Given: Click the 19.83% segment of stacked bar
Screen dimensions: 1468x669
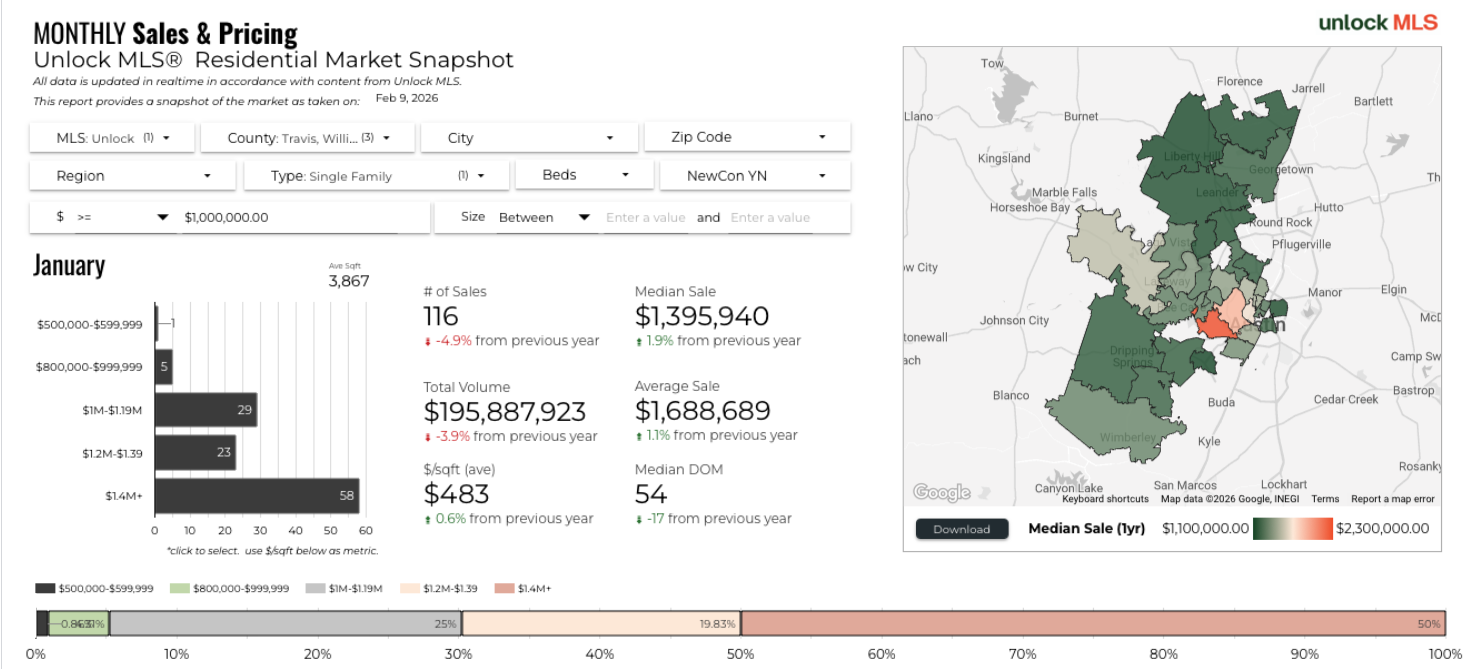Looking at the screenshot, I should [601, 623].
